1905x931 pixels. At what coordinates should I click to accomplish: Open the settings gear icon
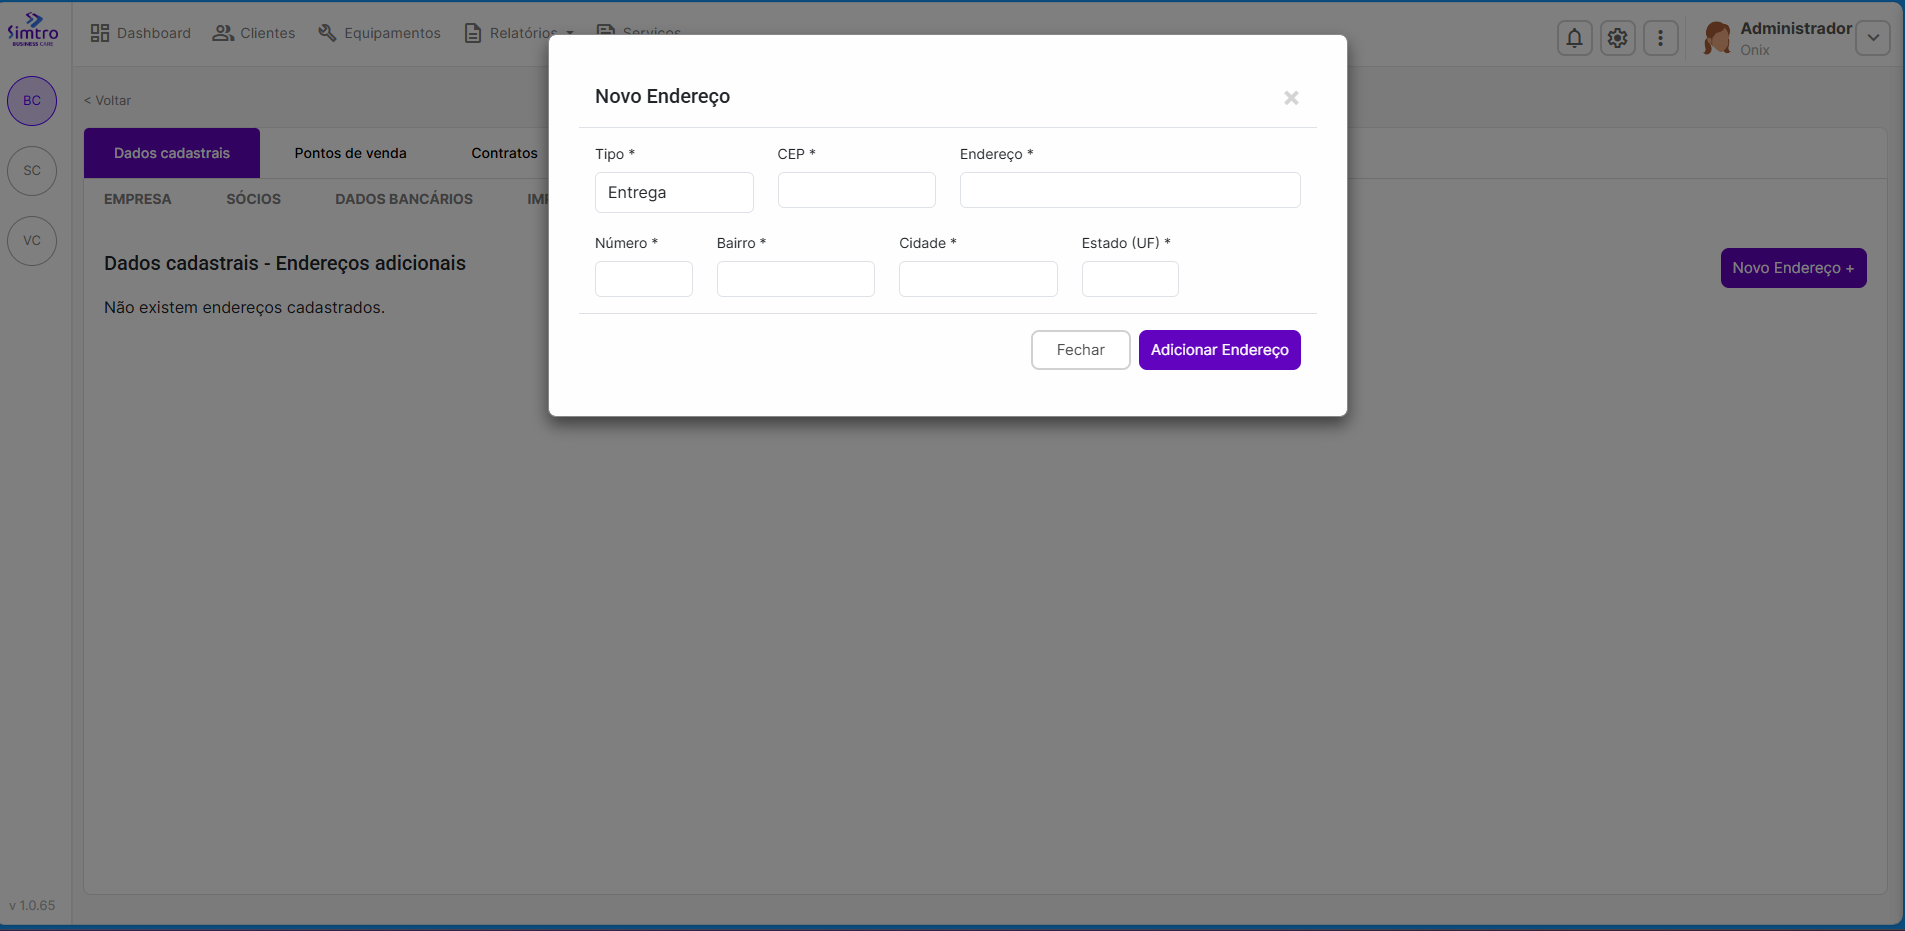(x=1617, y=38)
